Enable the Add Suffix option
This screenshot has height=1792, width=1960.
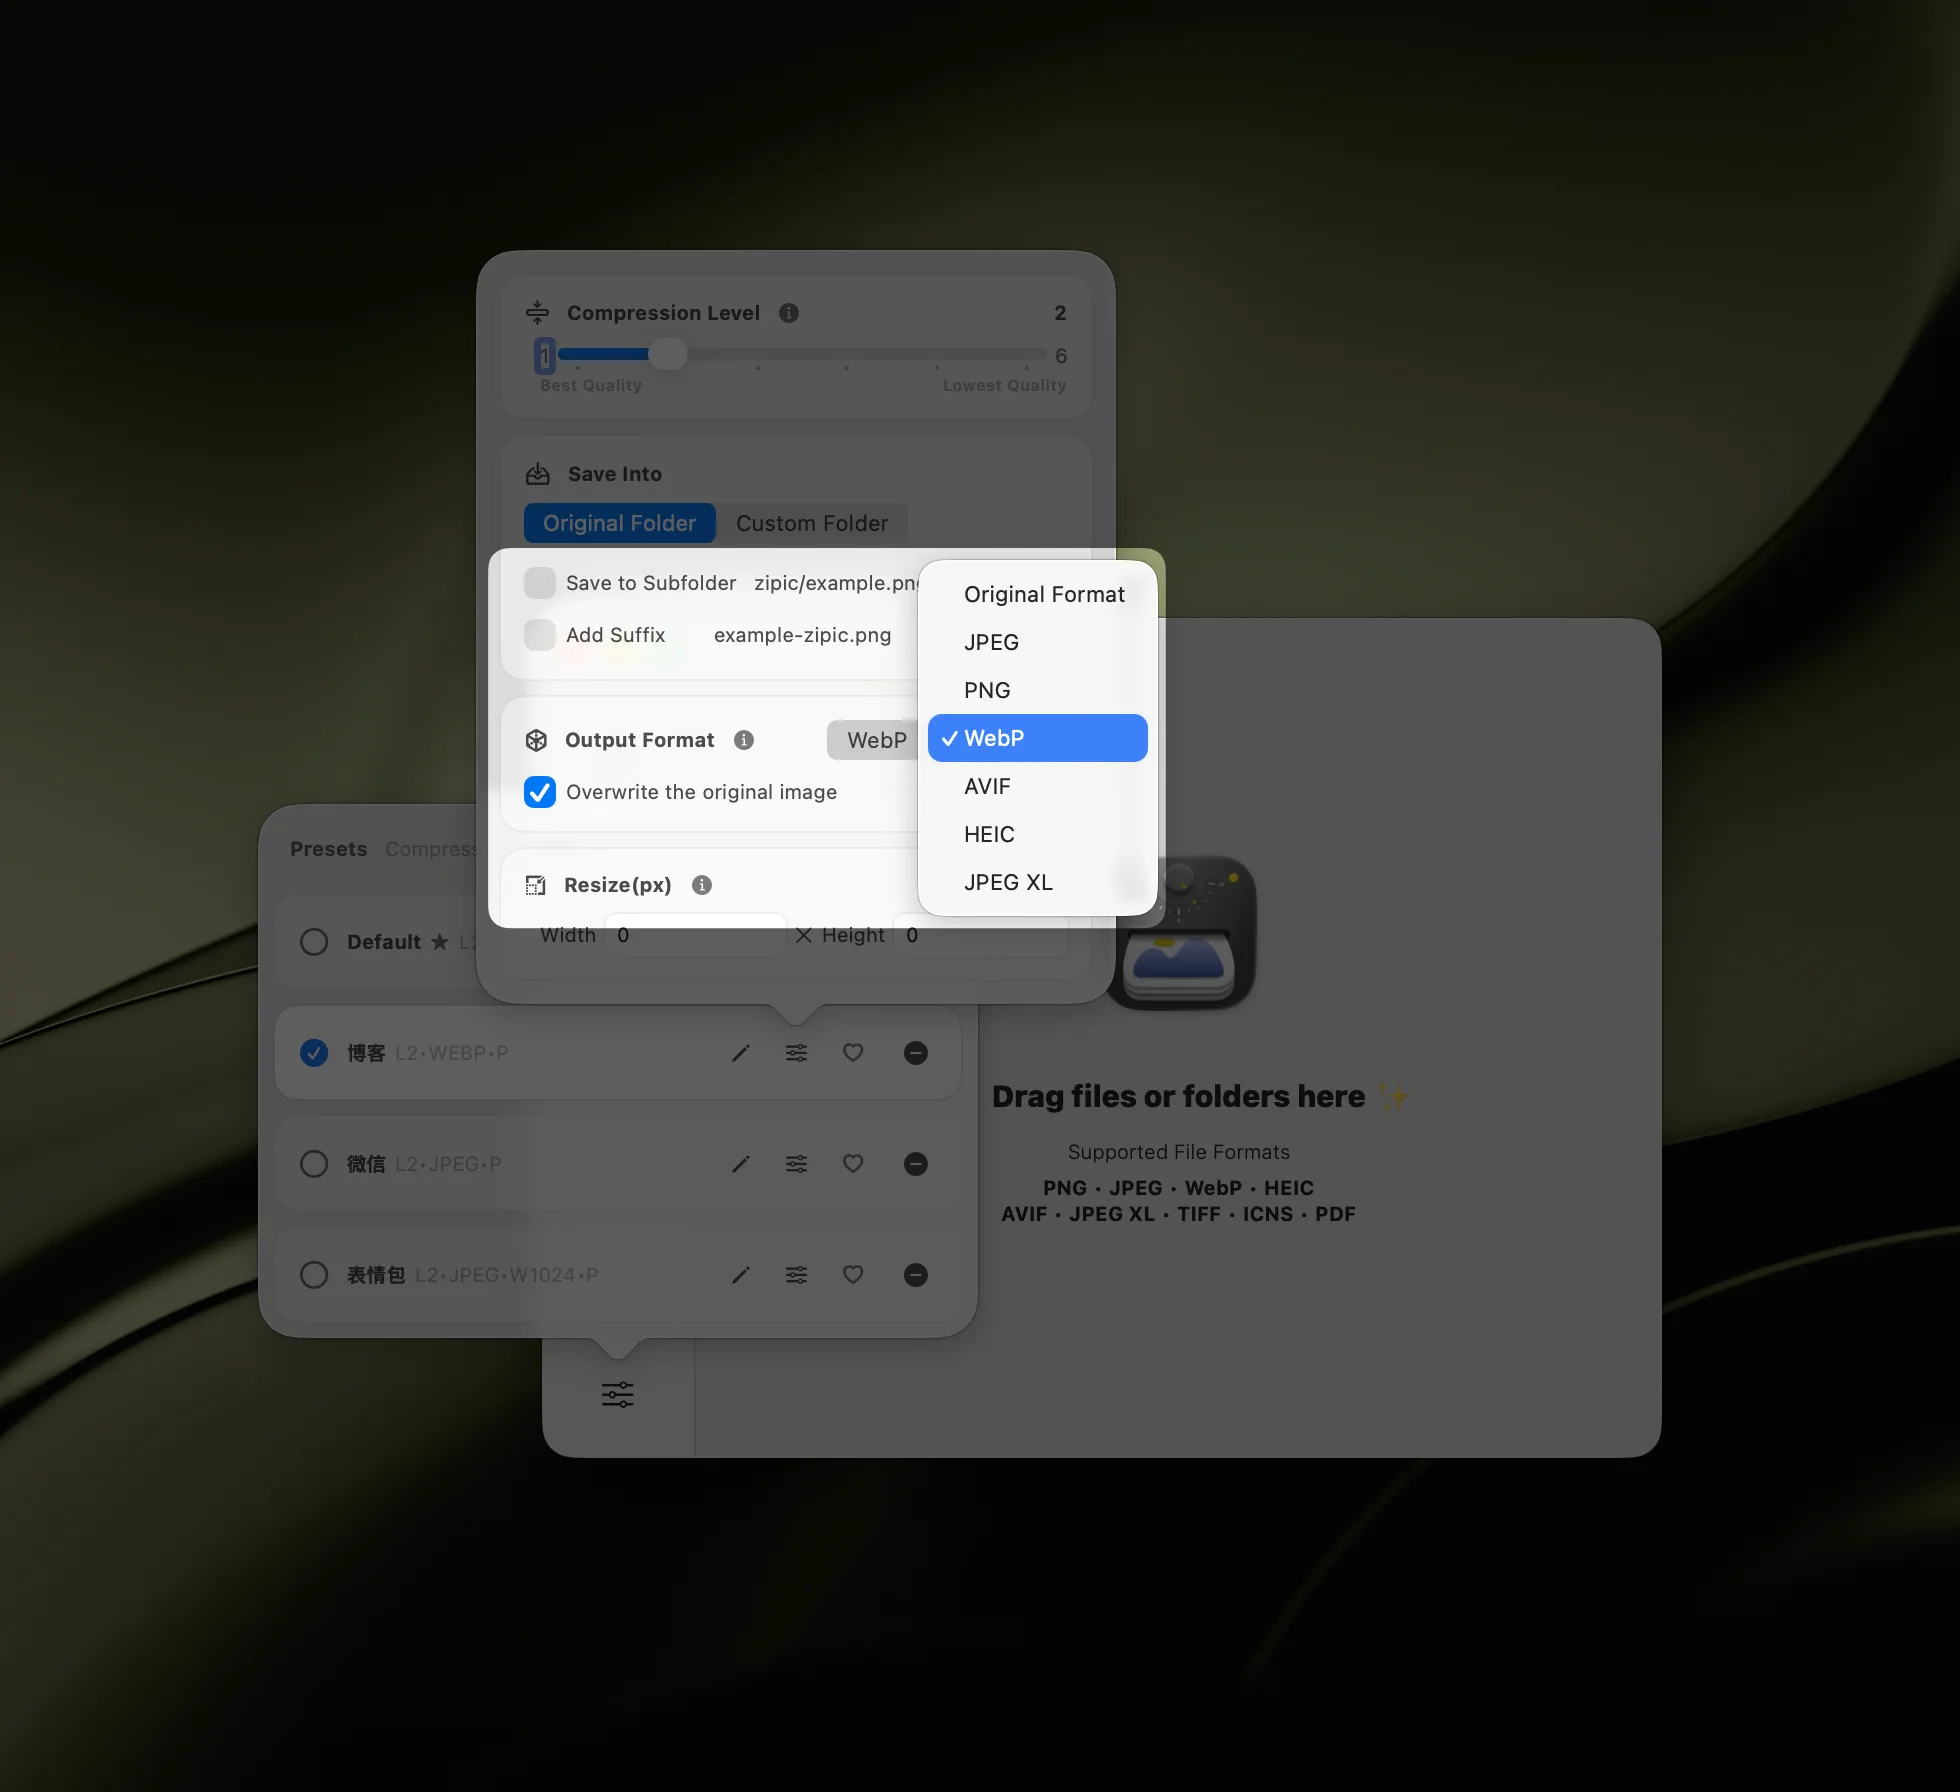(x=539, y=634)
